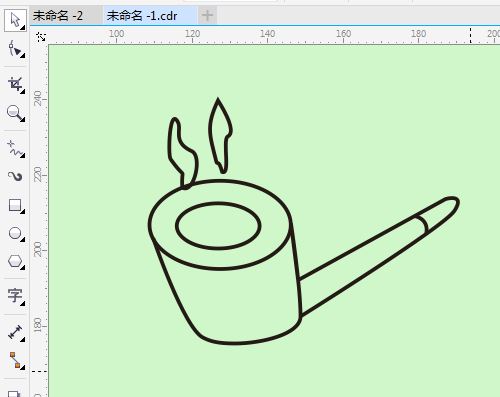This screenshot has width=500, height=397.
Task: Click the inner ellipse of pipe bowl
Action: click(218, 226)
